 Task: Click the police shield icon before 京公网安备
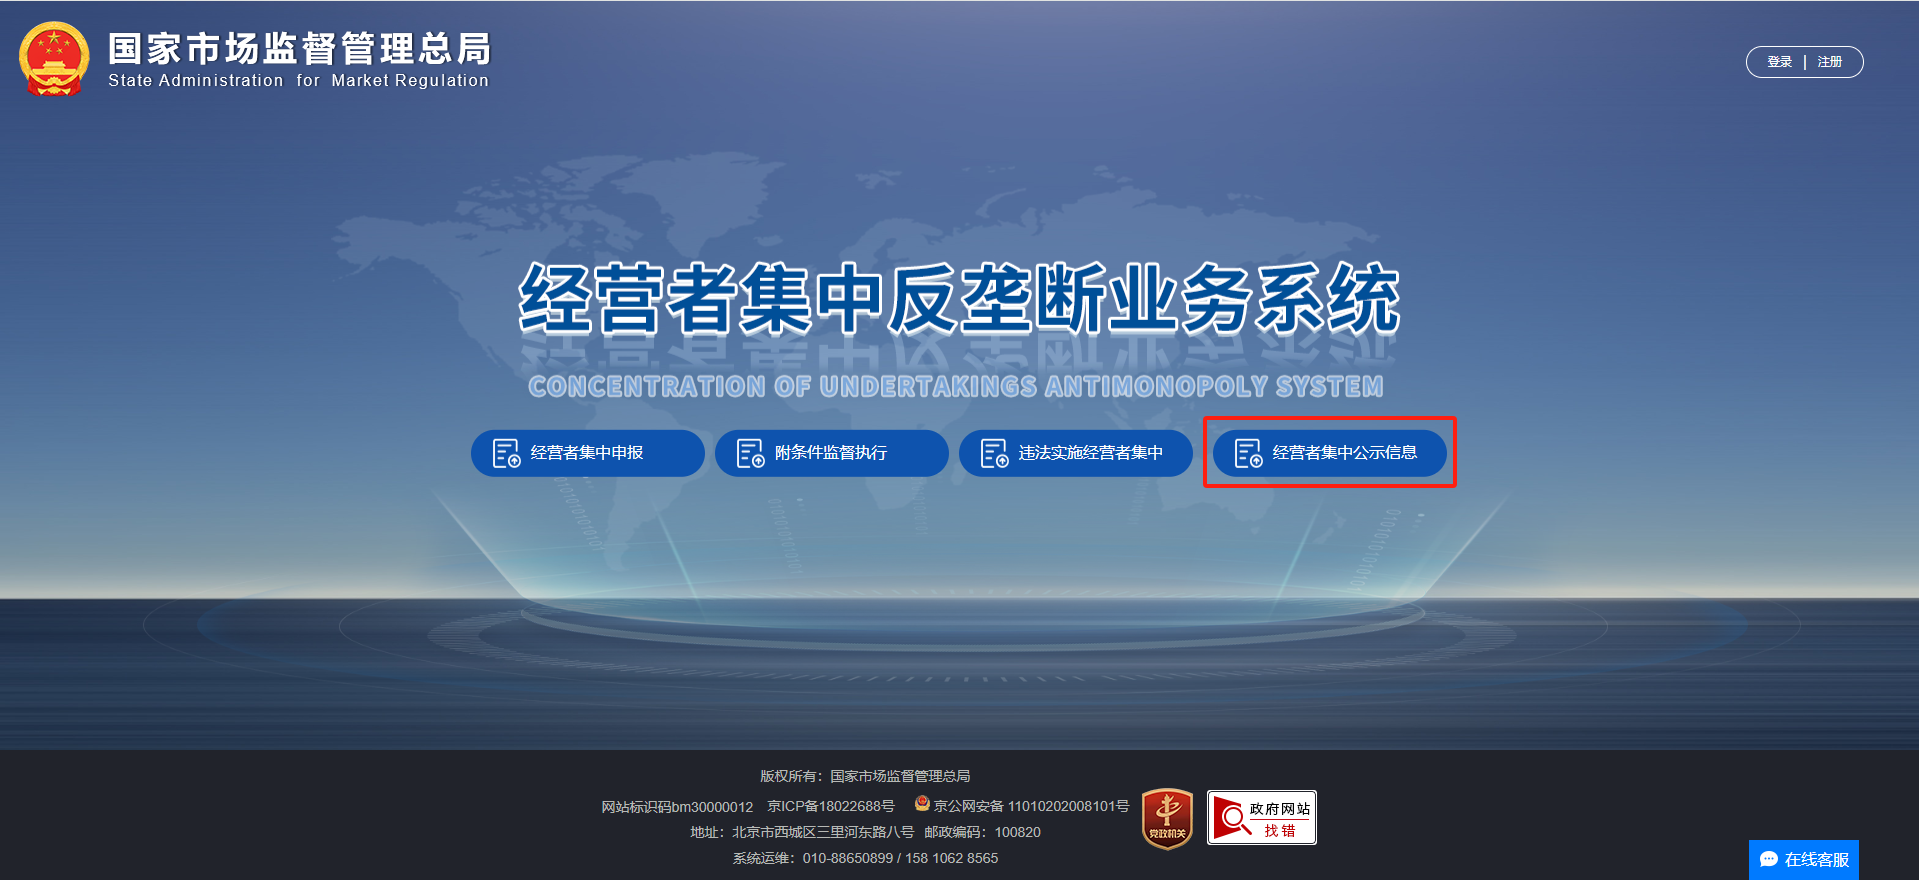tap(922, 804)
